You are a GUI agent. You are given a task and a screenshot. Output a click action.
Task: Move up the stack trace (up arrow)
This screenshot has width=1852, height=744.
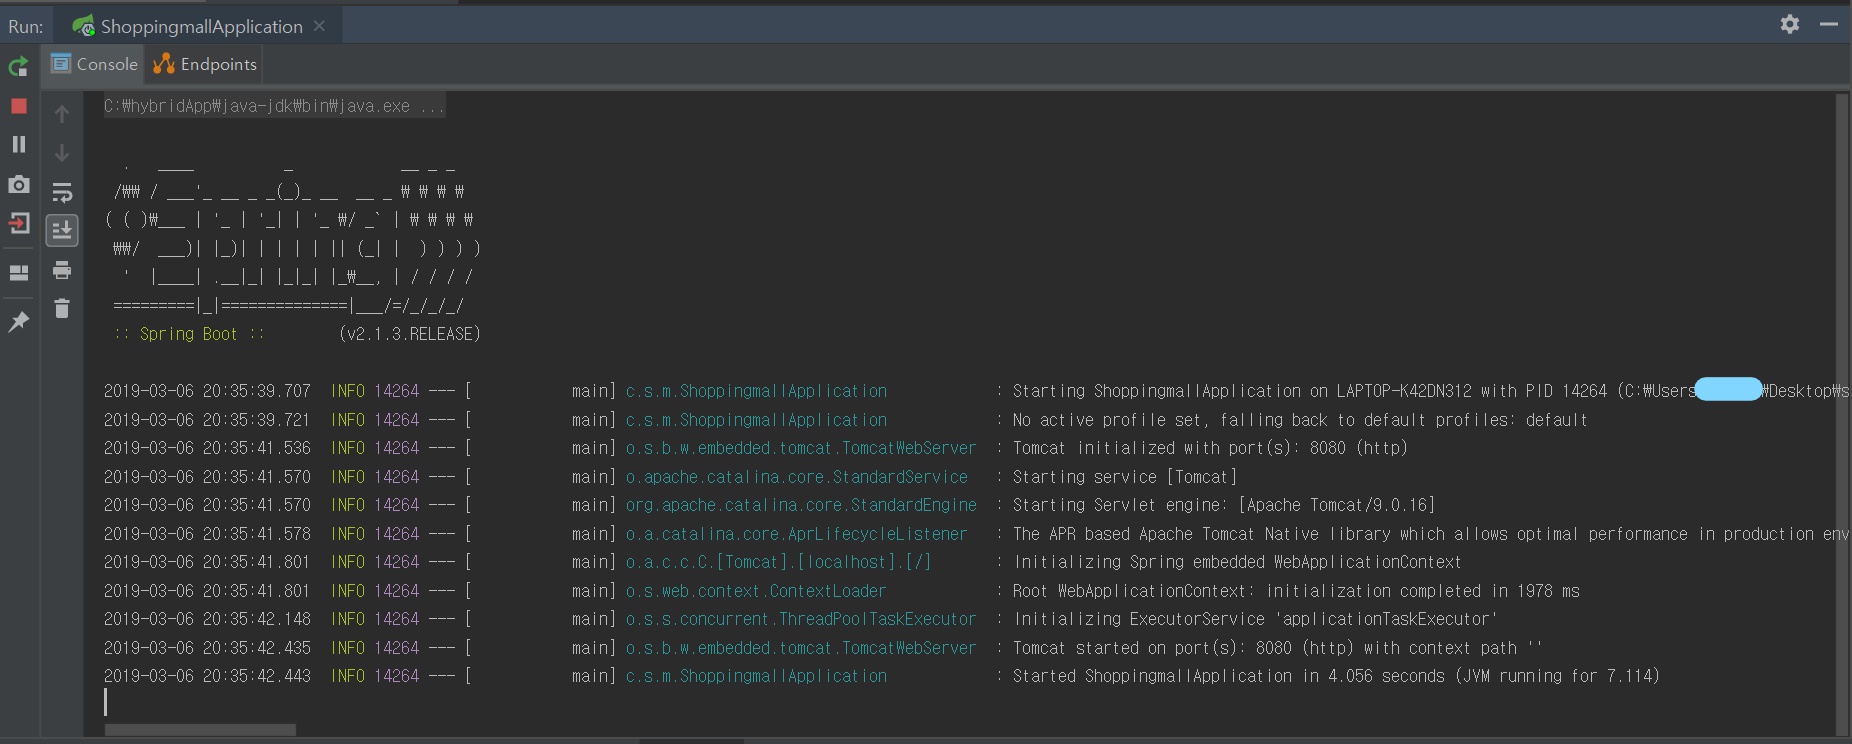pos(62,114)
